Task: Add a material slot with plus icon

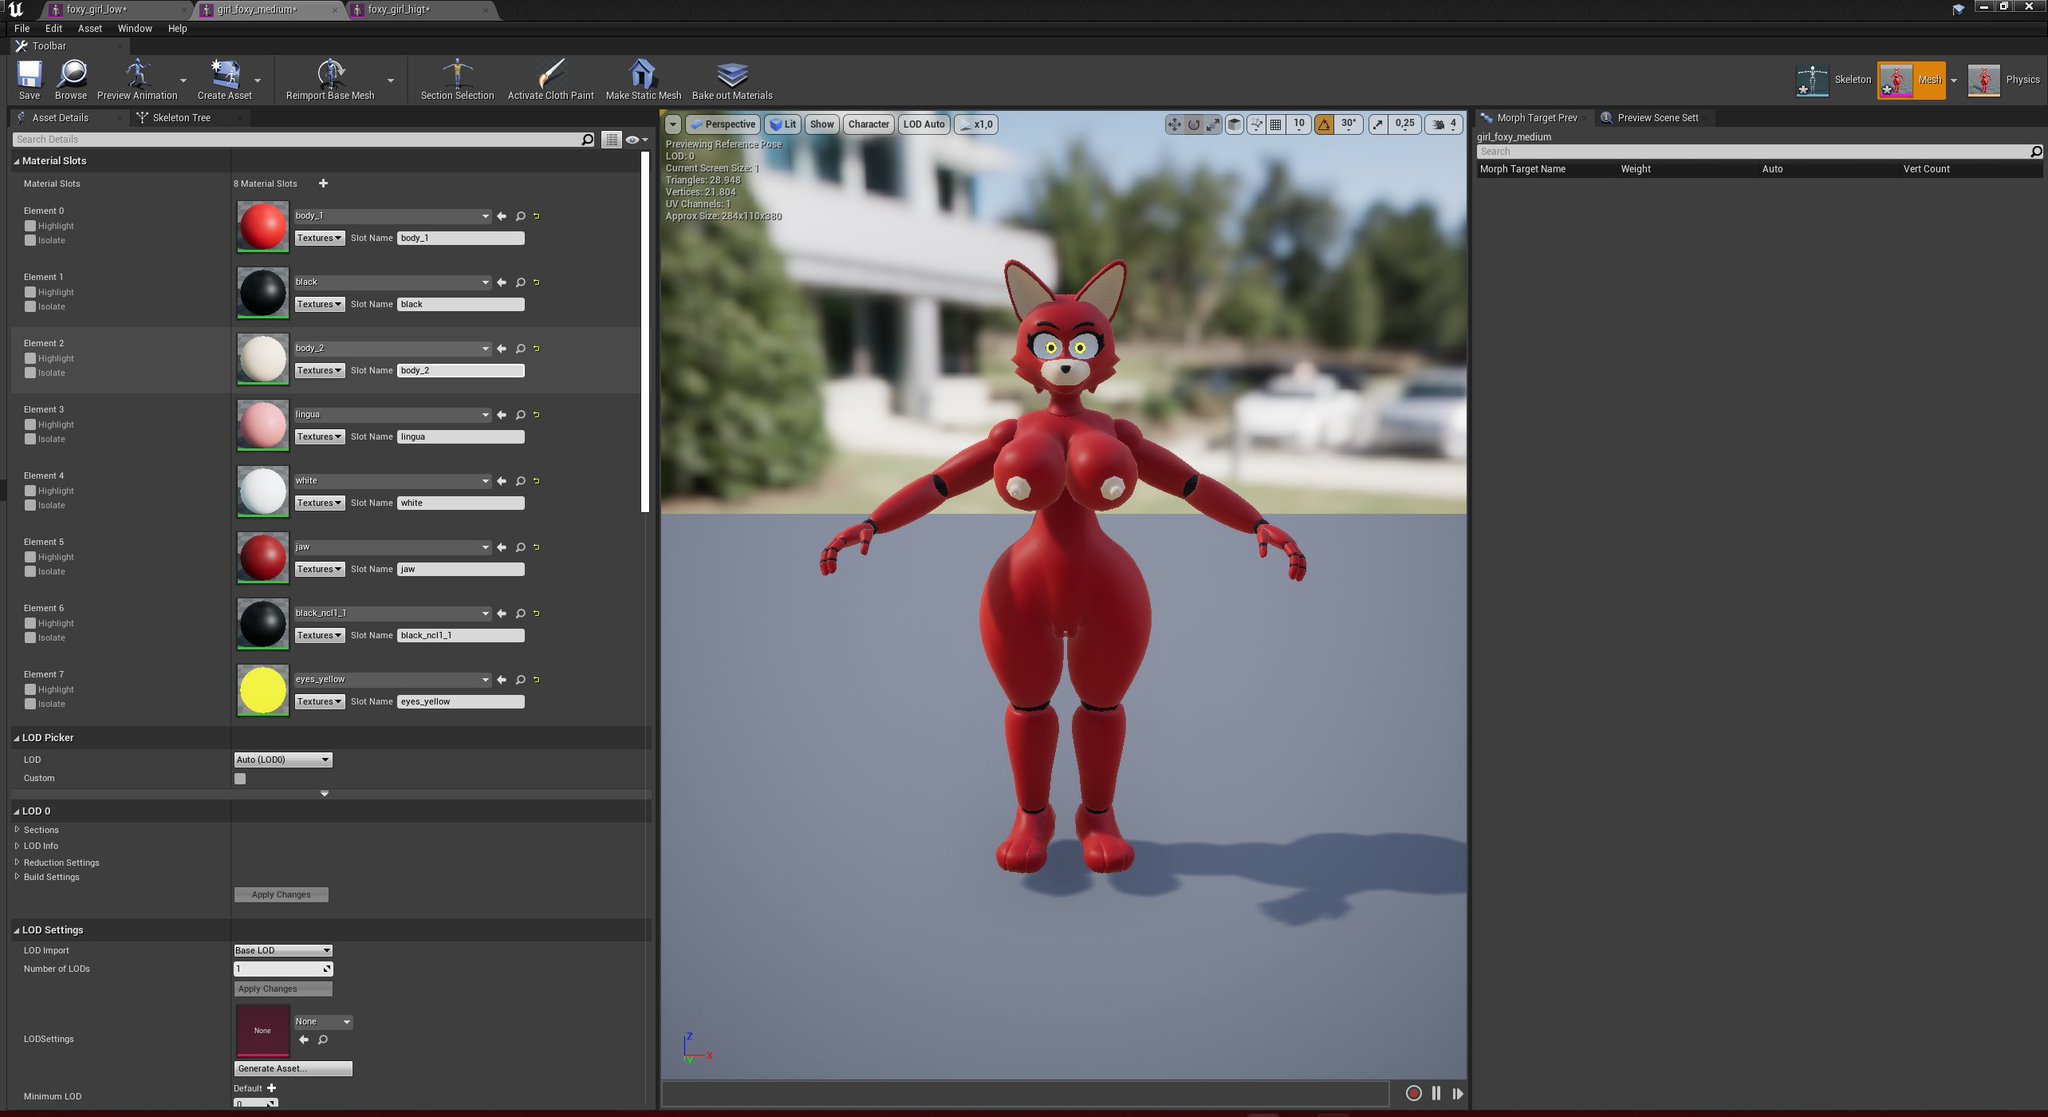Action: click(323, 184)
